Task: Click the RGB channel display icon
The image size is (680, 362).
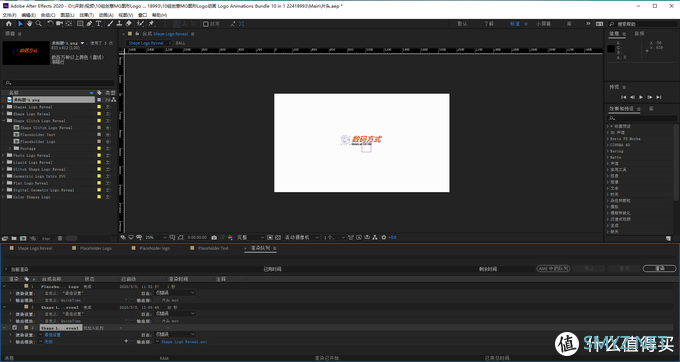Action: click(230, 238)
